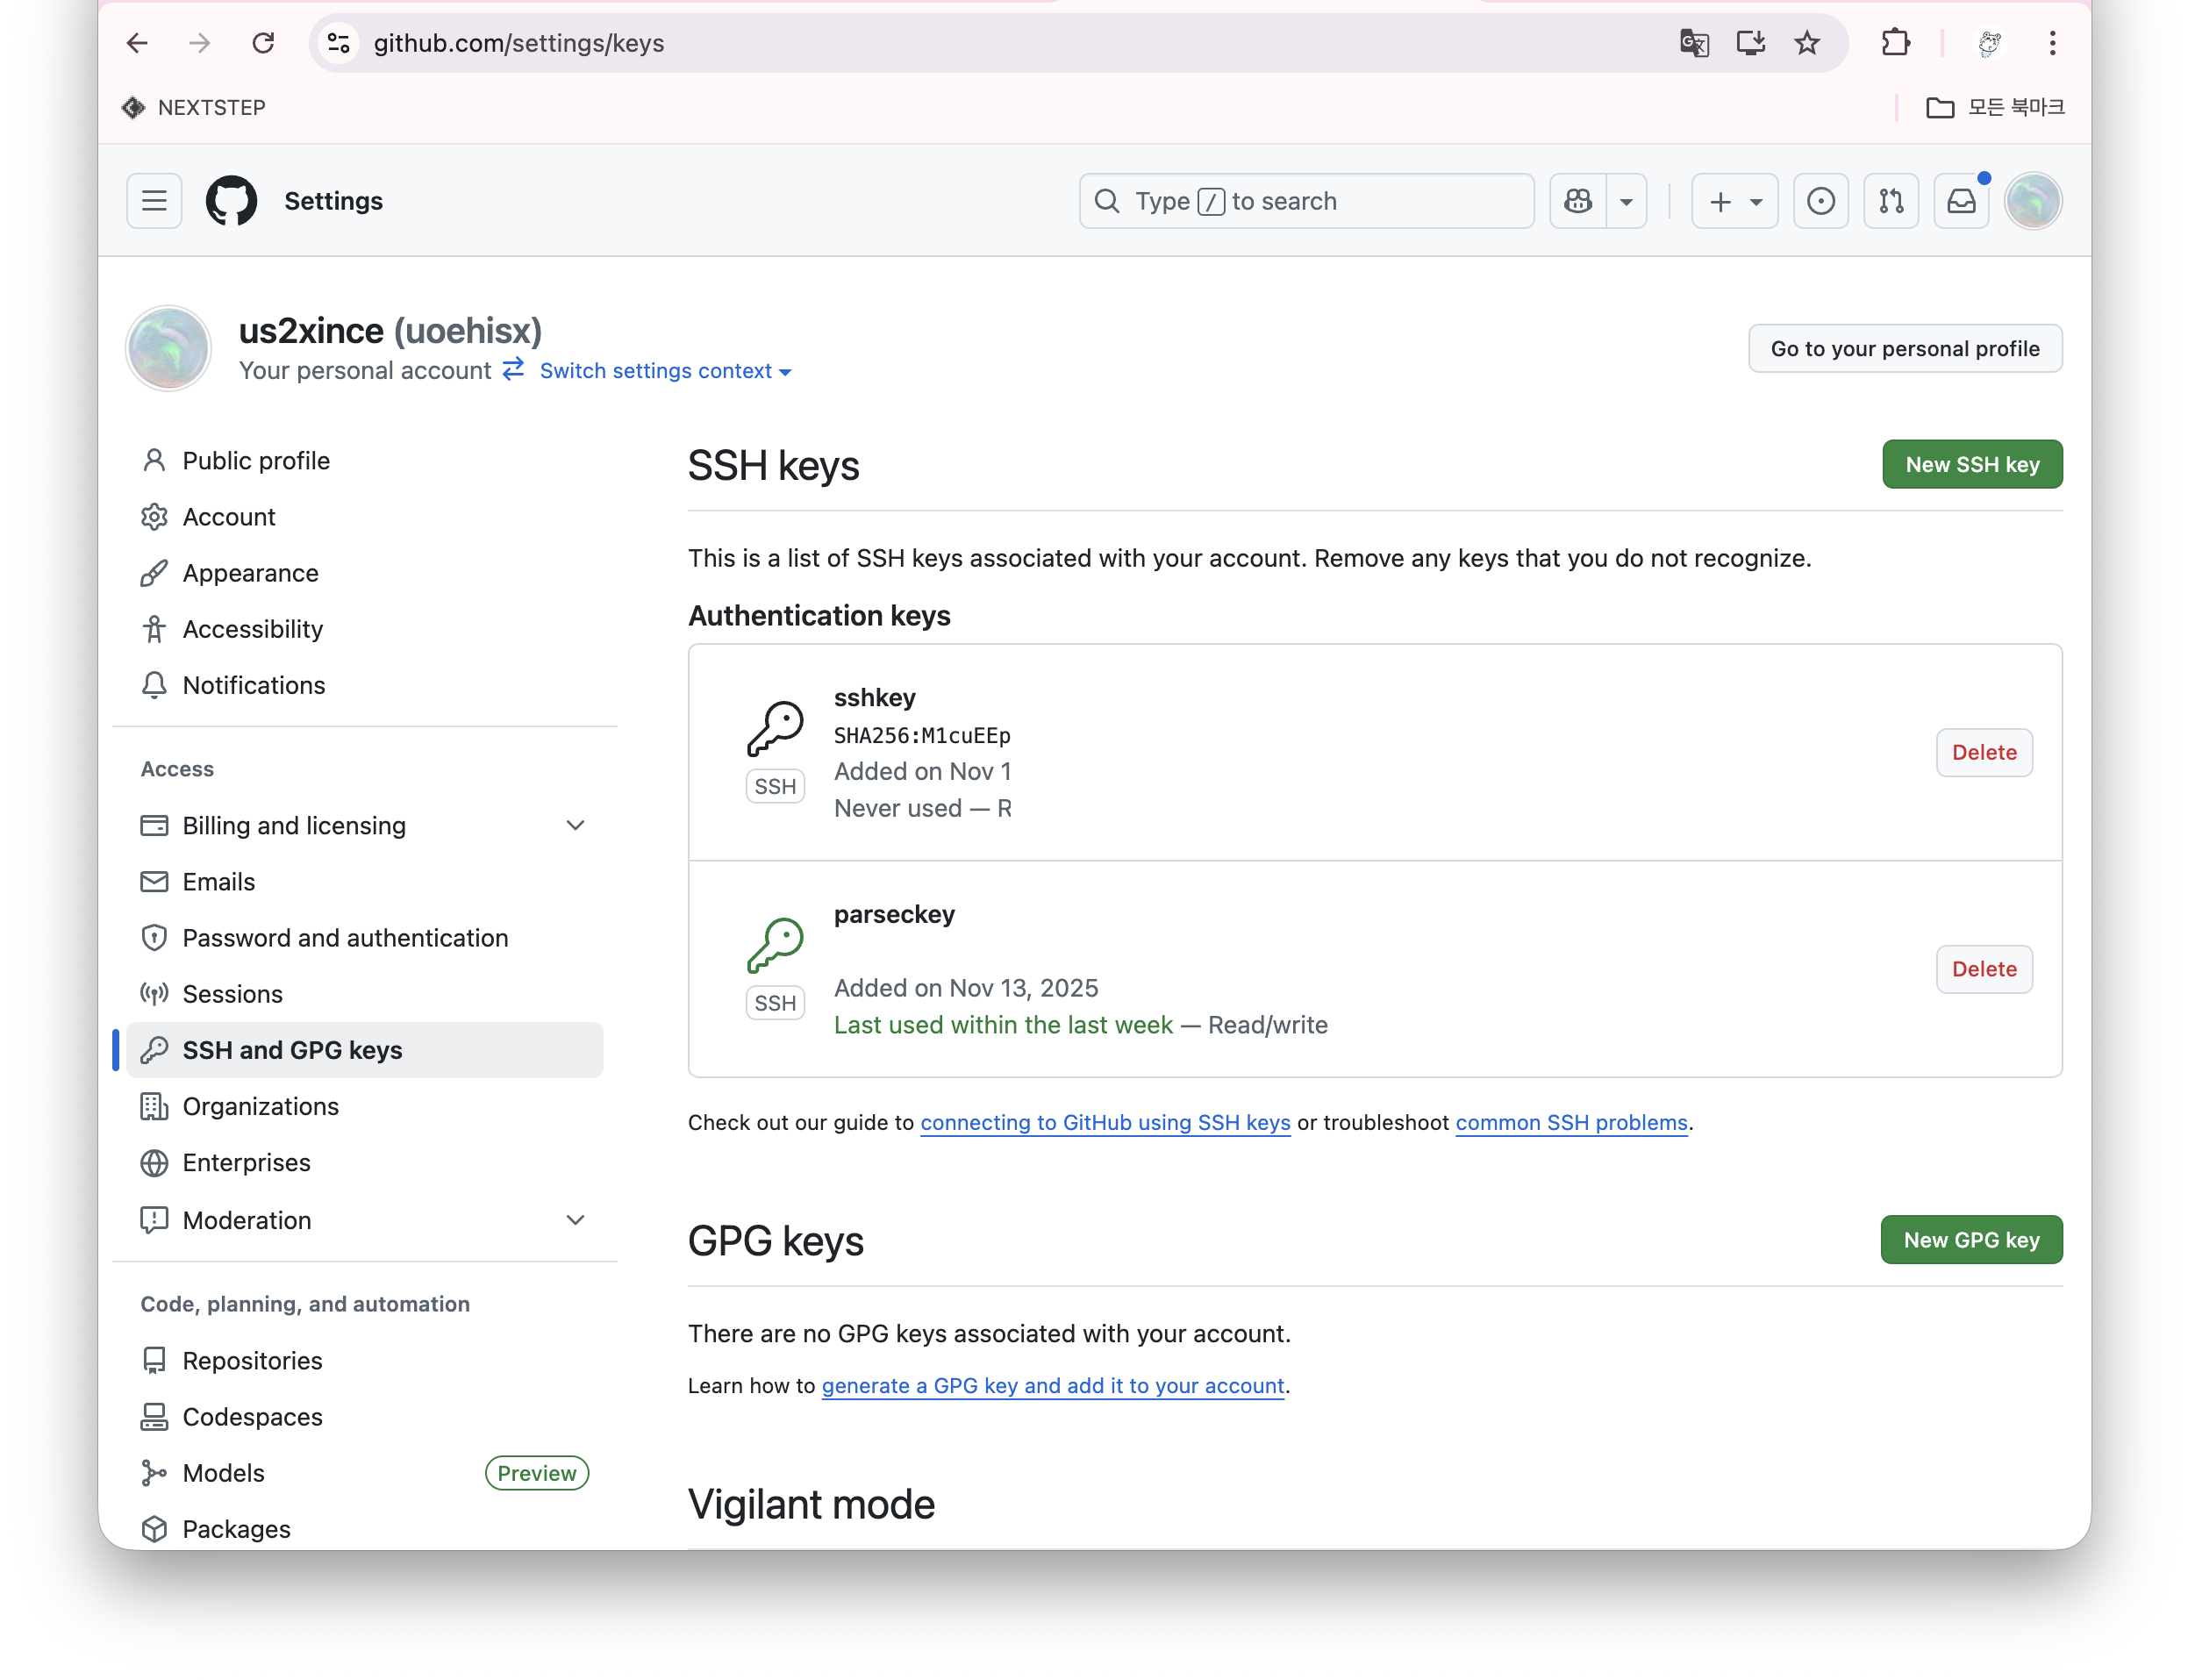
Task: Open Repositories settings
Action: point(365,1360)
